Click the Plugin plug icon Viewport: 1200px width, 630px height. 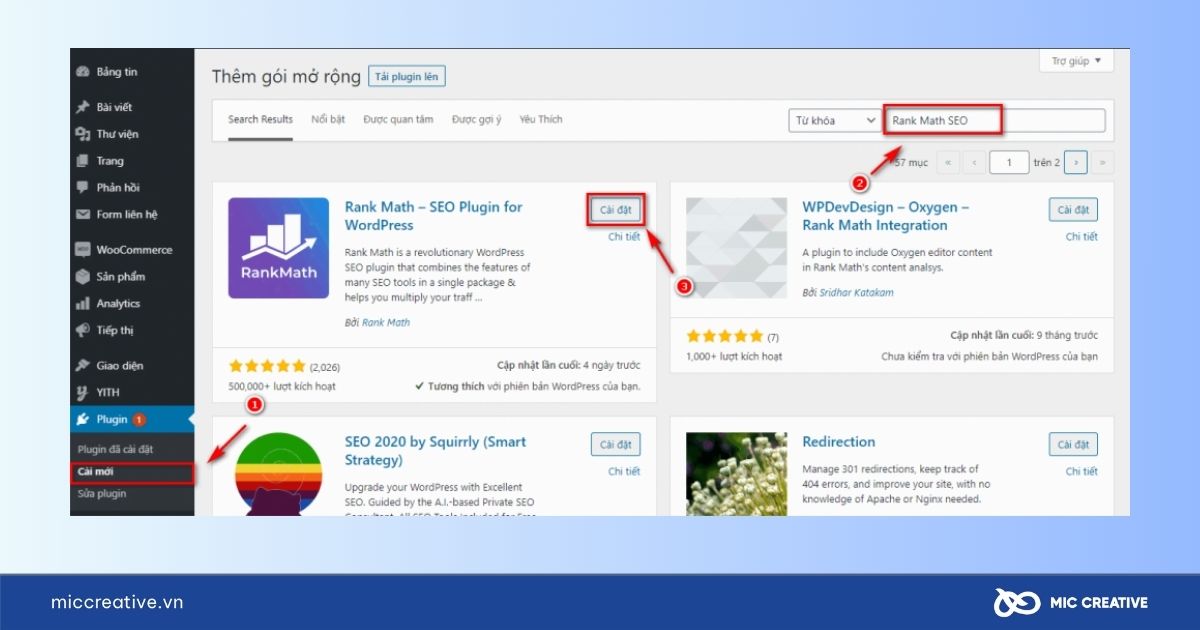click(x=83, y=420)
